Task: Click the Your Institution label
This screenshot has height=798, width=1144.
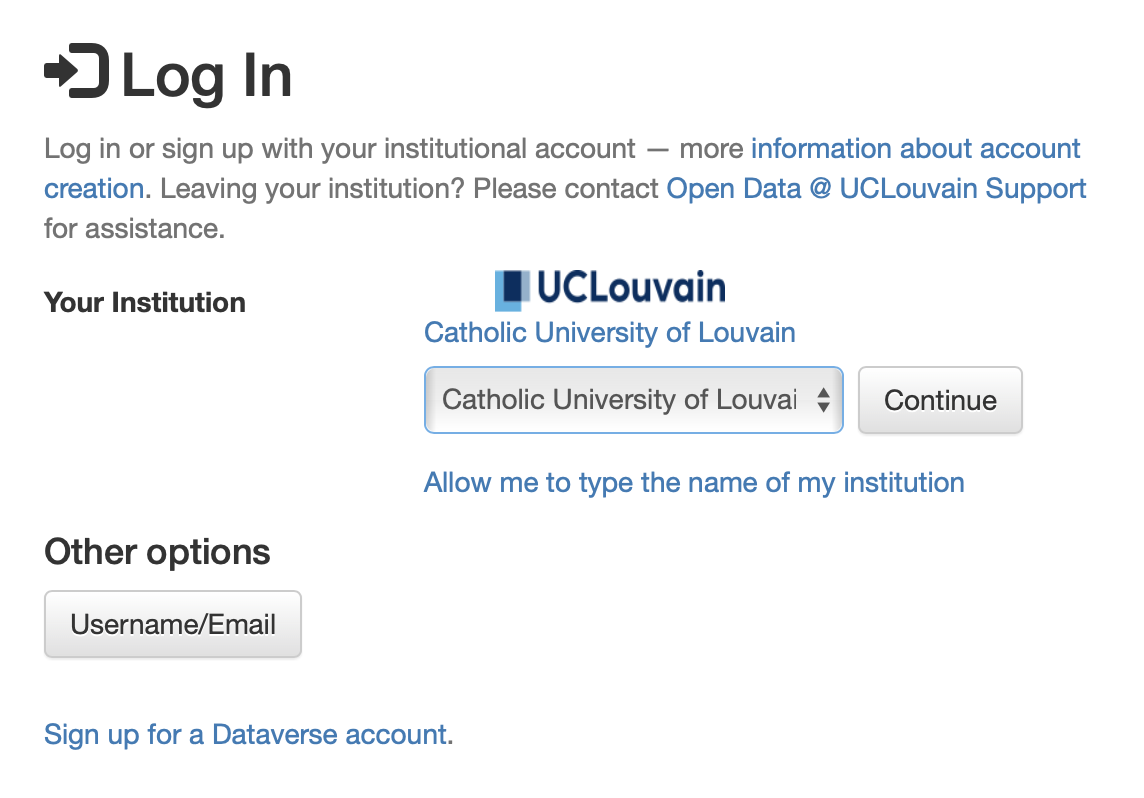Action: click(x=144, y=303)
